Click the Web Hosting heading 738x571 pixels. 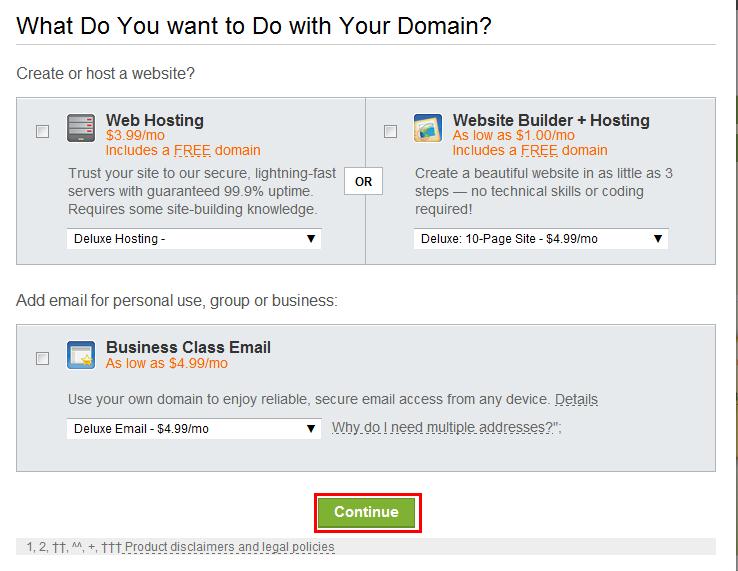[x=155, y=120]
